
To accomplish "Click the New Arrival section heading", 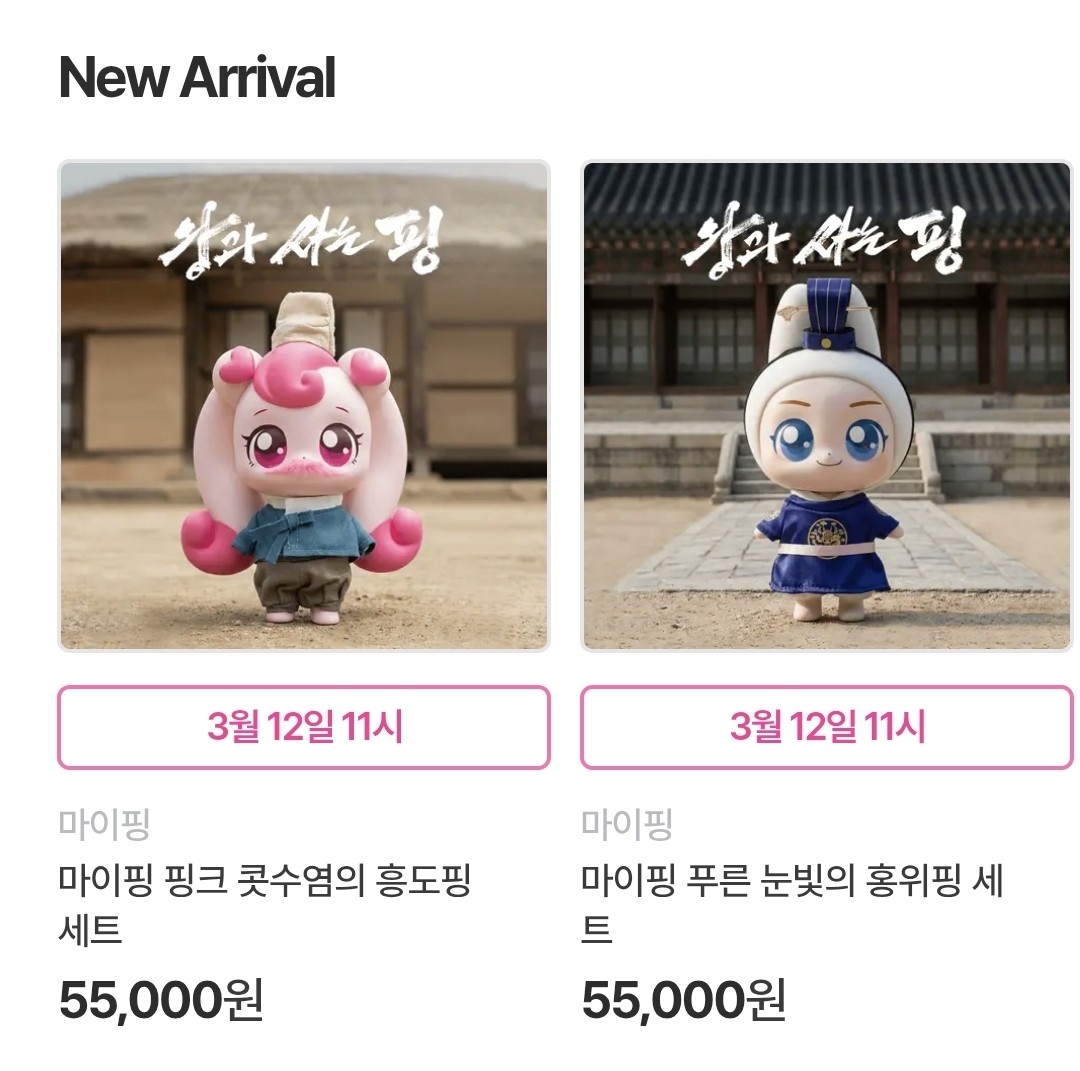I will click(197, 77).
